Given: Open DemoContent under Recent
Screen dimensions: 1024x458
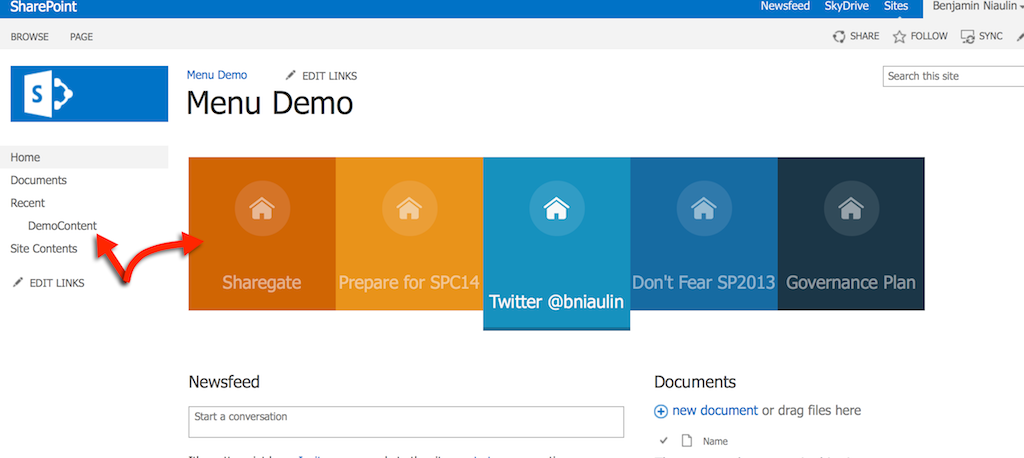Looking at the screenshot, I should 62,226.
